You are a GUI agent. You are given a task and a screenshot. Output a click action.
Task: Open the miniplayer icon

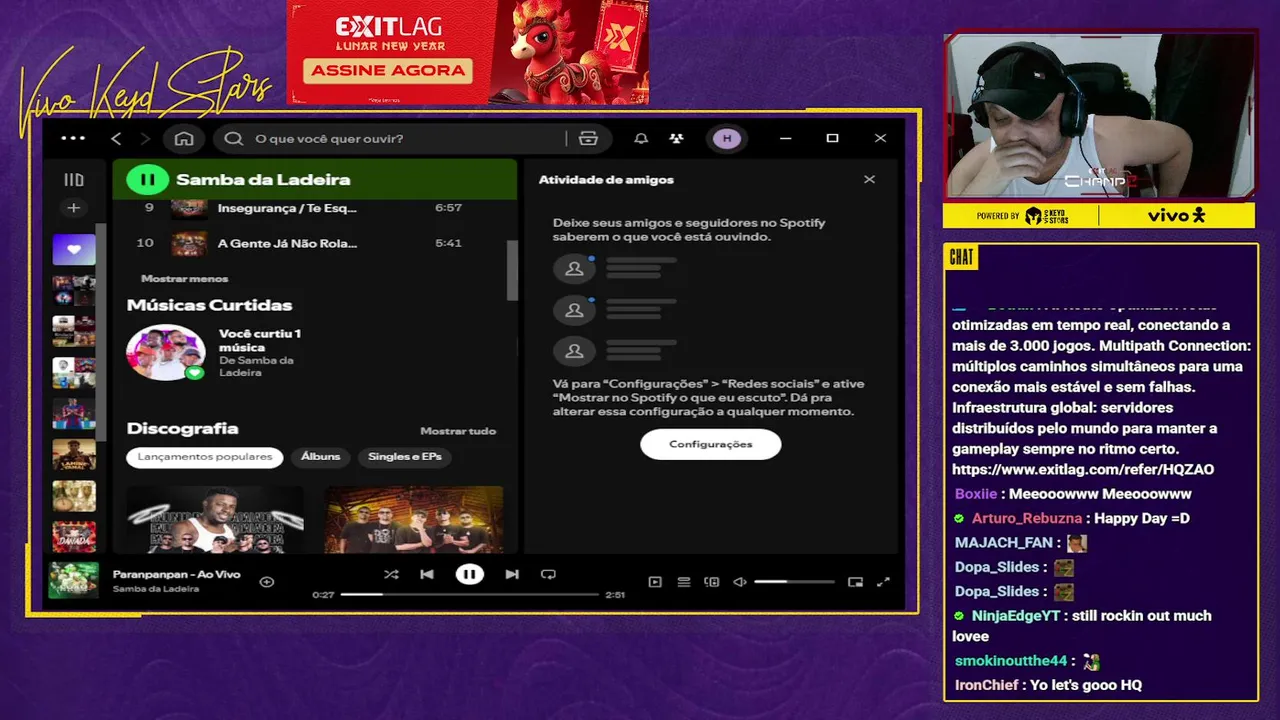(855, 582)
